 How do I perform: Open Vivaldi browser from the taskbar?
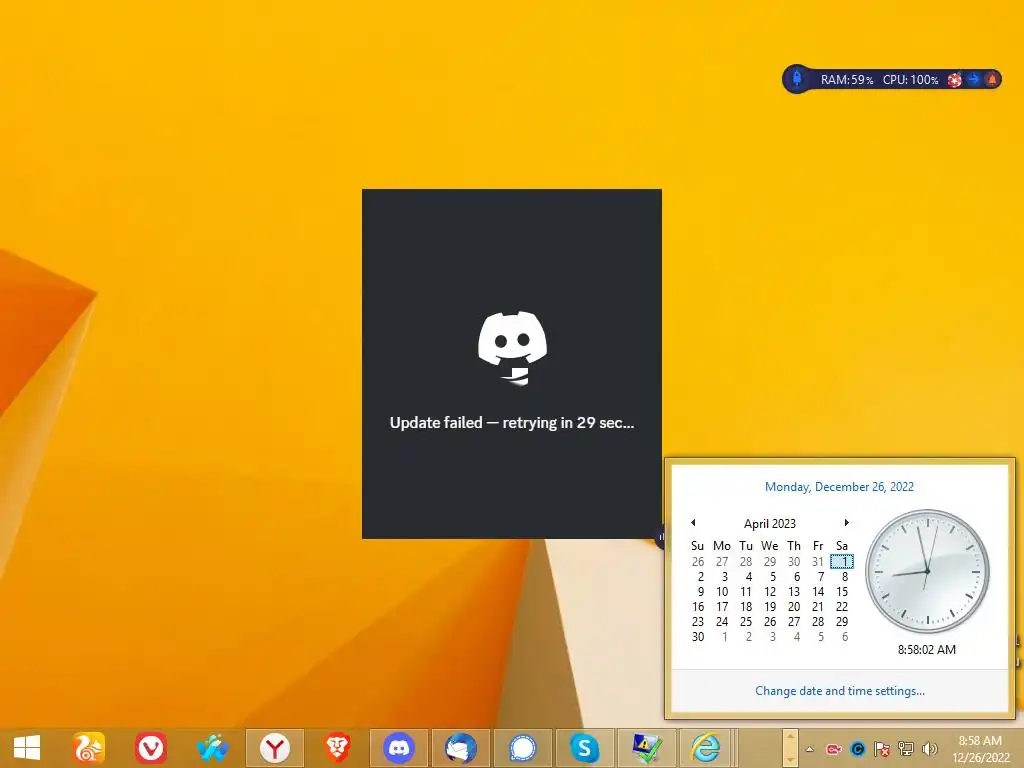[x=151, y=748]
